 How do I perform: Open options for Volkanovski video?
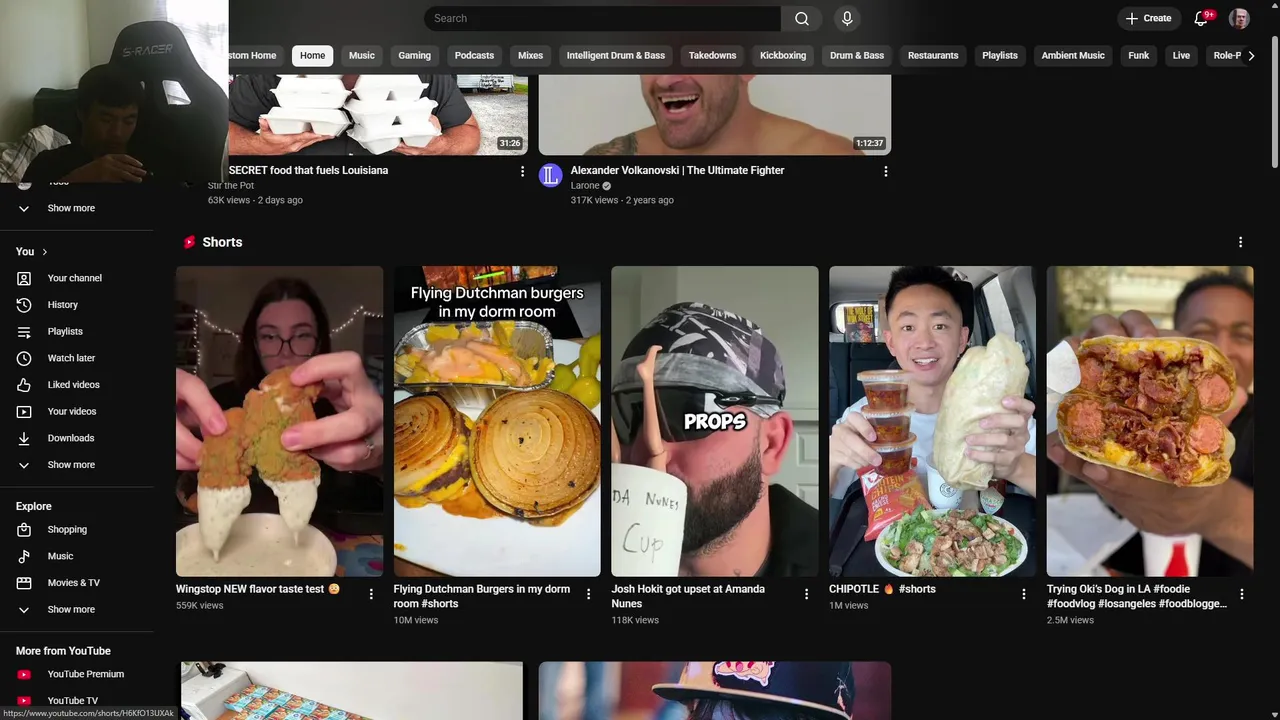[x=885, y=172]
